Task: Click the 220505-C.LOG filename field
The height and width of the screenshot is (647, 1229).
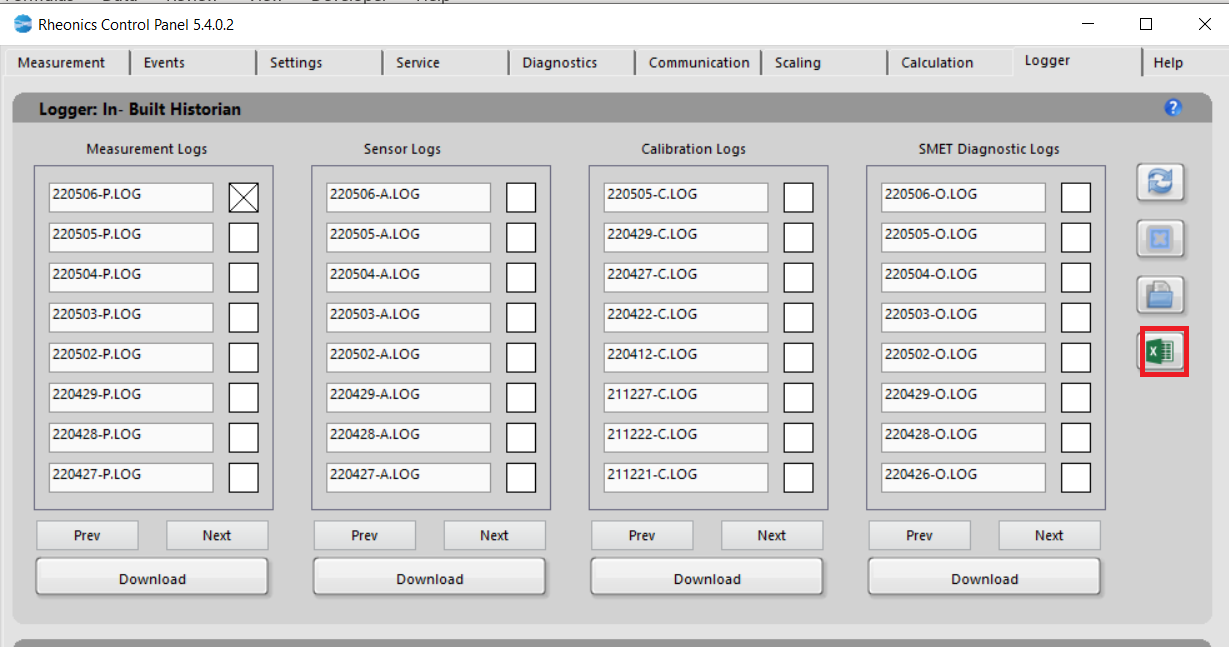Action: tap(686, 197)
